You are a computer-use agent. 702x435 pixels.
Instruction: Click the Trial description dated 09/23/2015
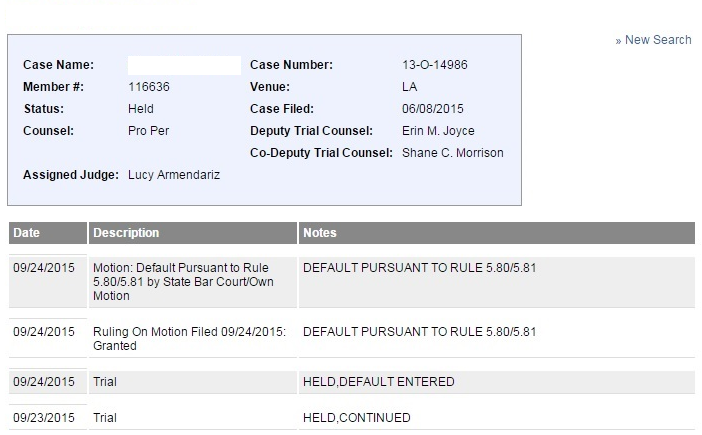[105, 418]
